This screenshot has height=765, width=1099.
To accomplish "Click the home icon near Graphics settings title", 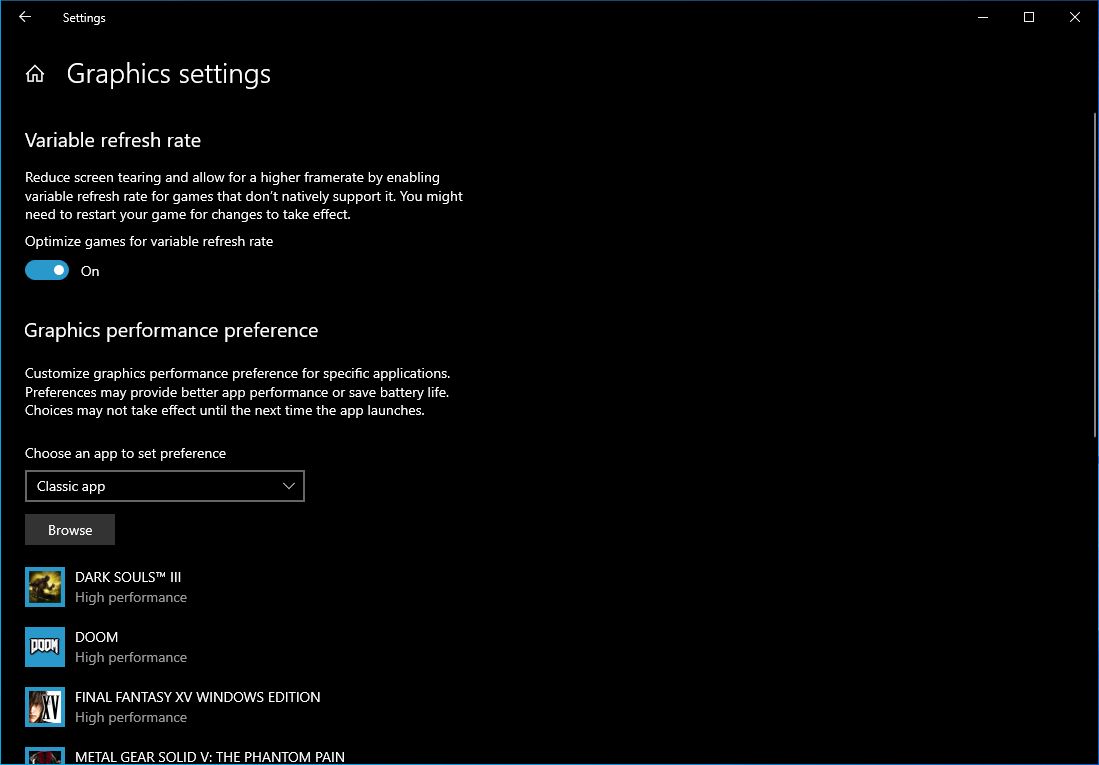I will pos(34,73).
